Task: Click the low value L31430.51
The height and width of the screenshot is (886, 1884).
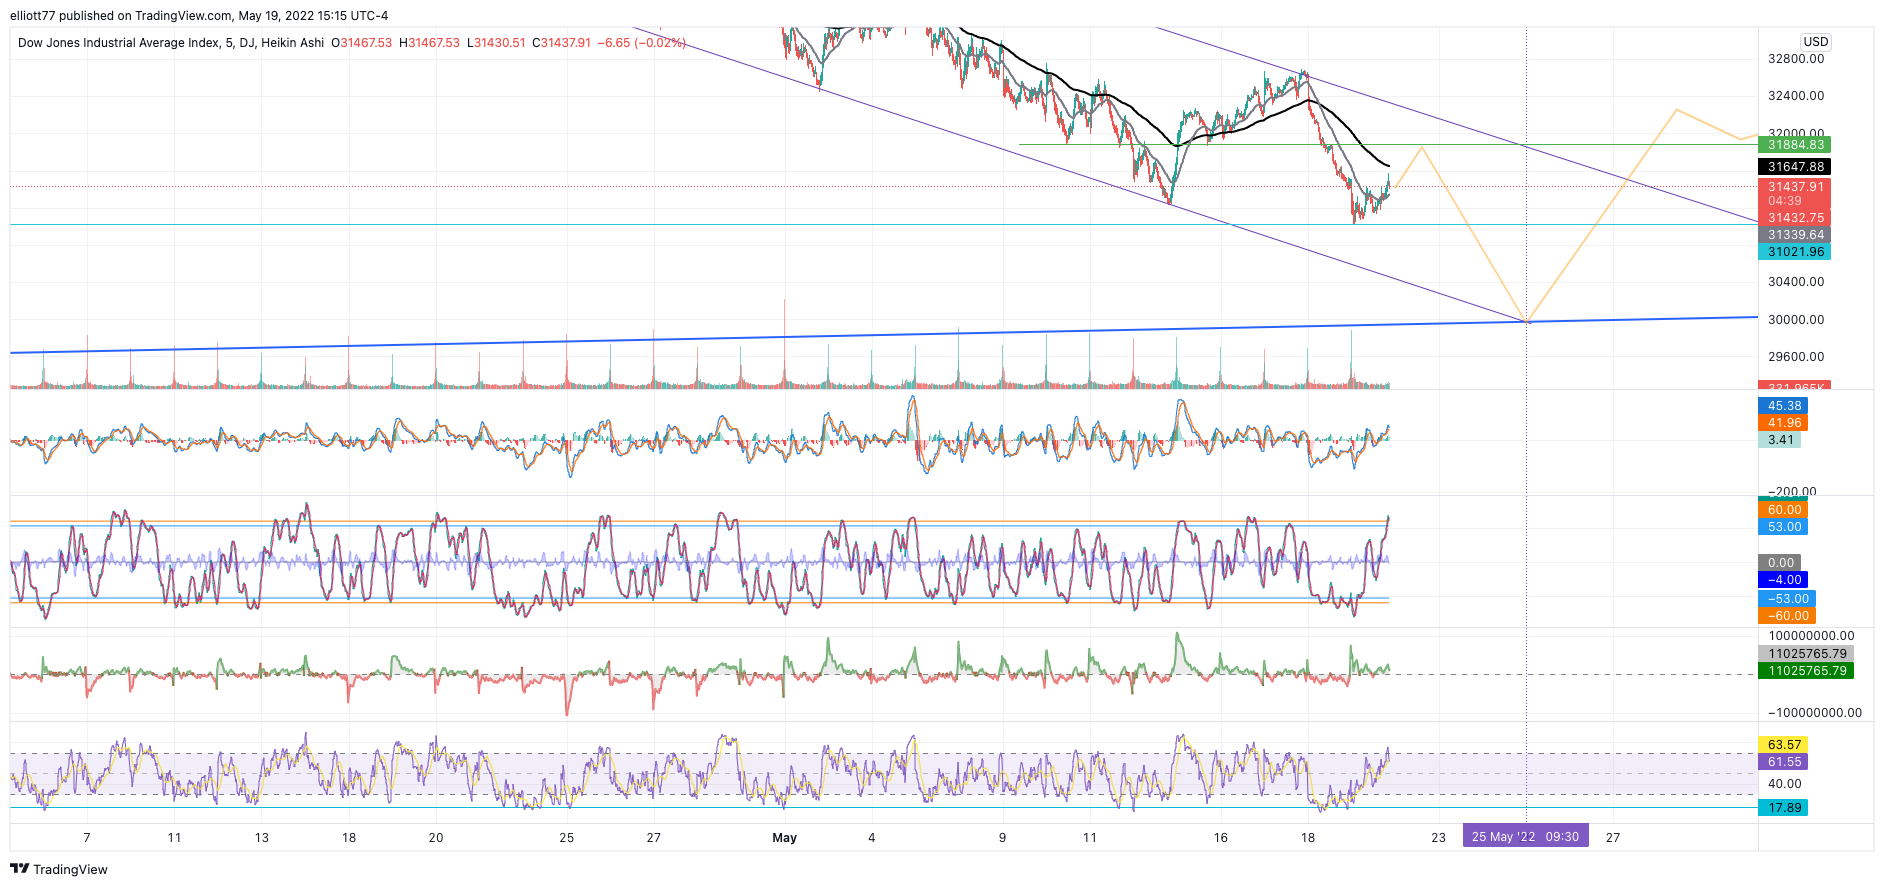Action: pyautogui.click(x=496, y=43)
